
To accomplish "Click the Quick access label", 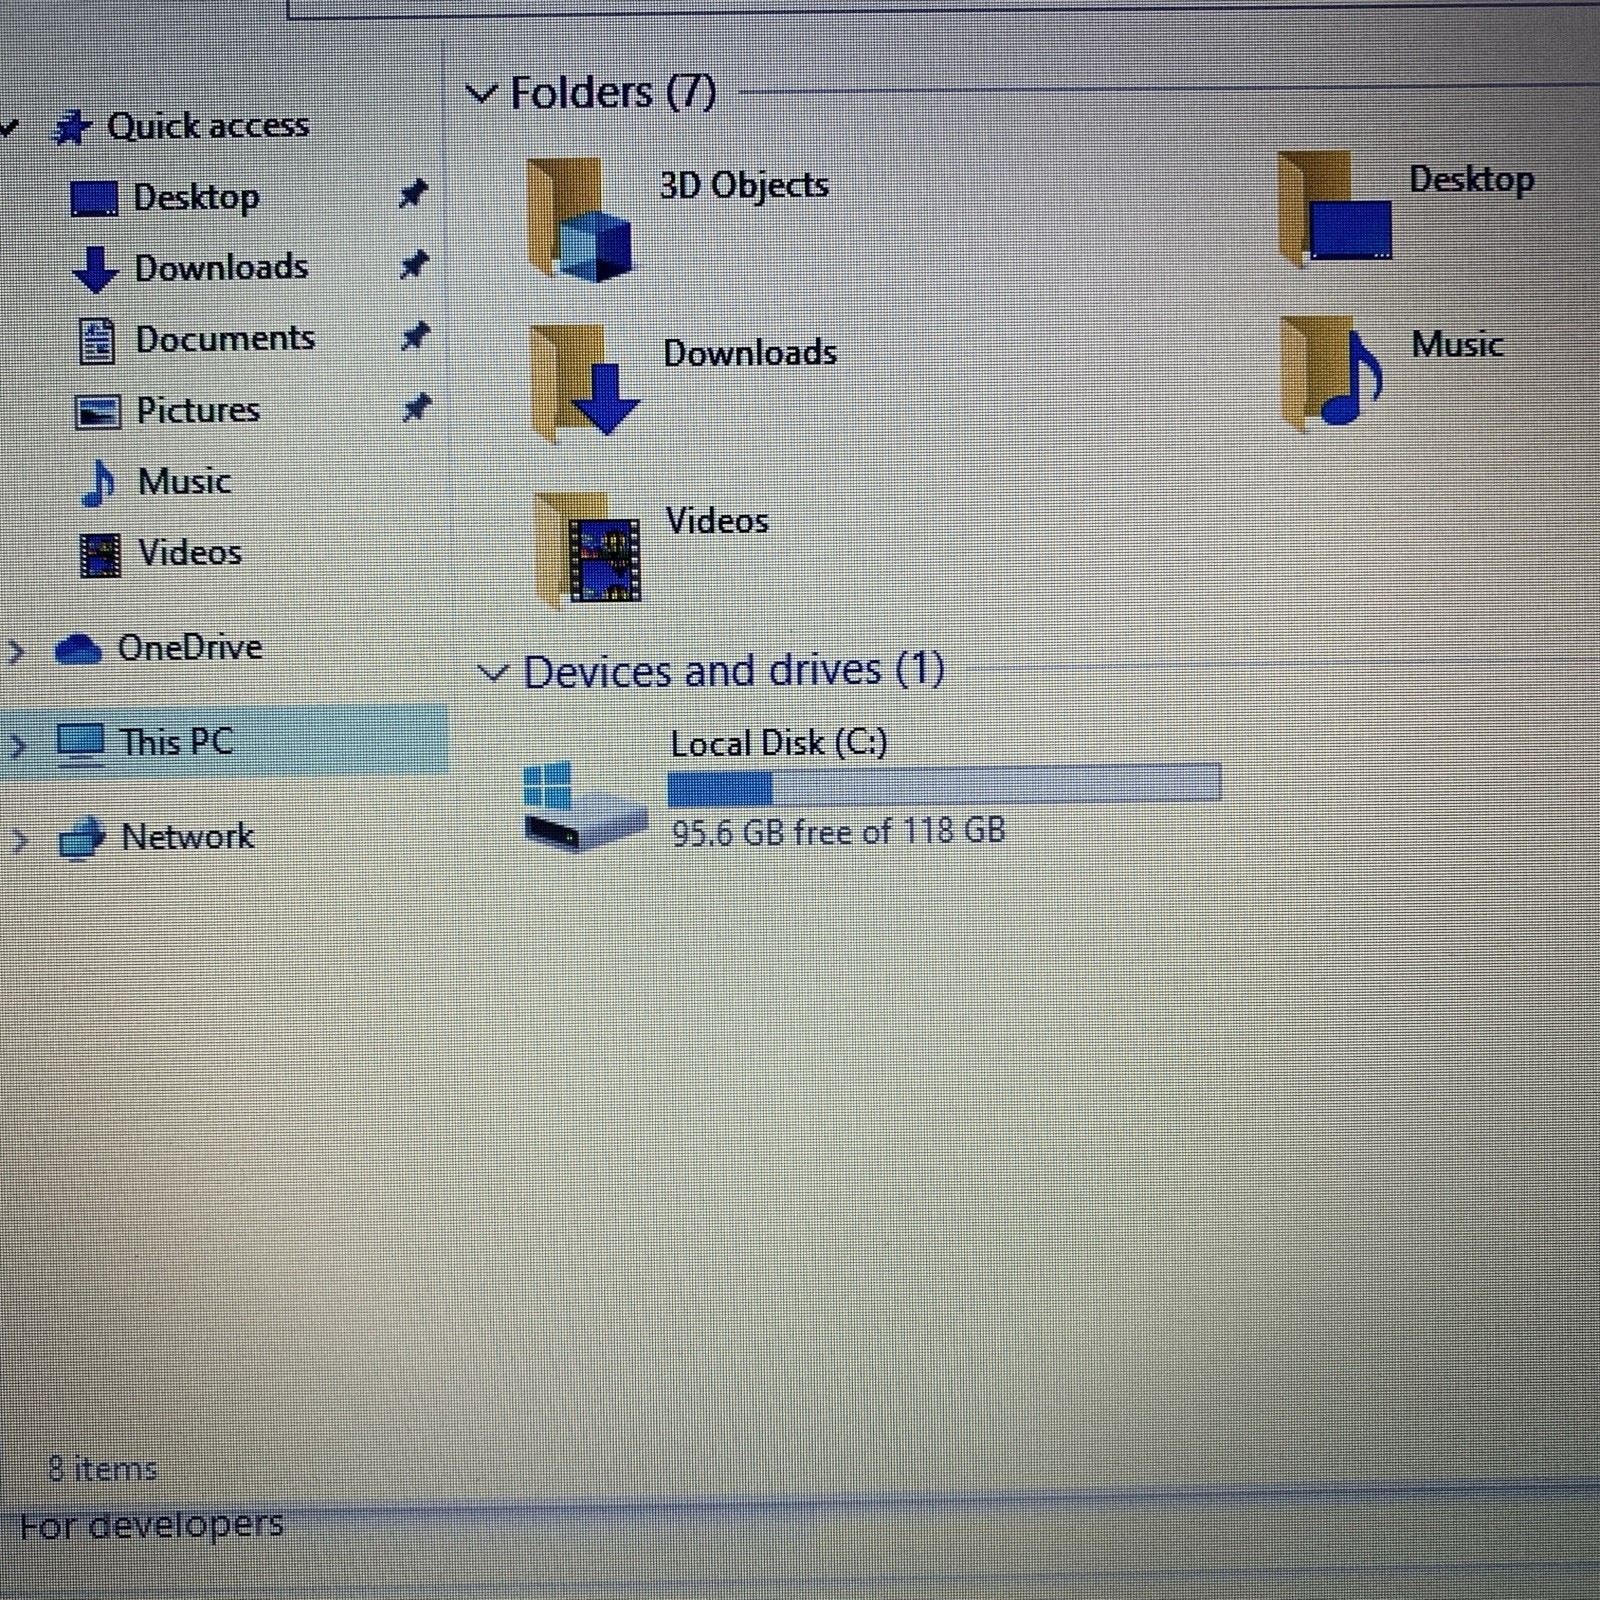I will point(208,126).
